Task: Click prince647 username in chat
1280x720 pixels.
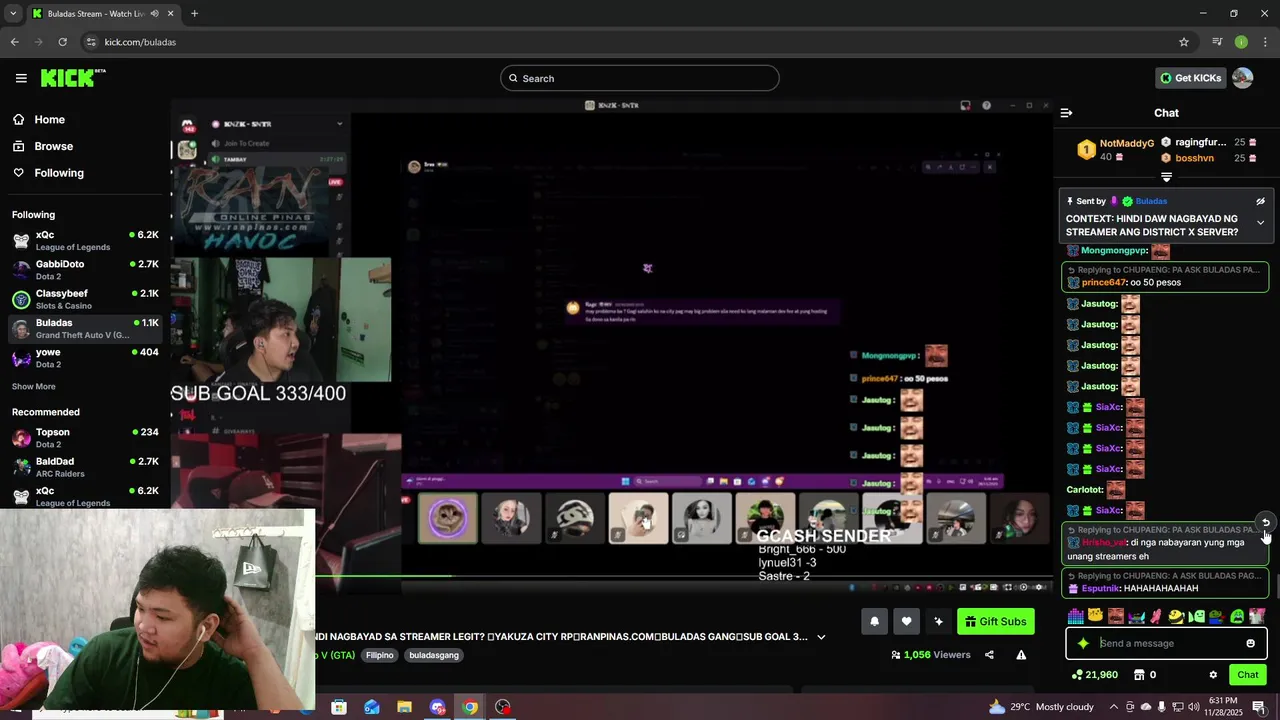Action: click(x=1103, y=283)
